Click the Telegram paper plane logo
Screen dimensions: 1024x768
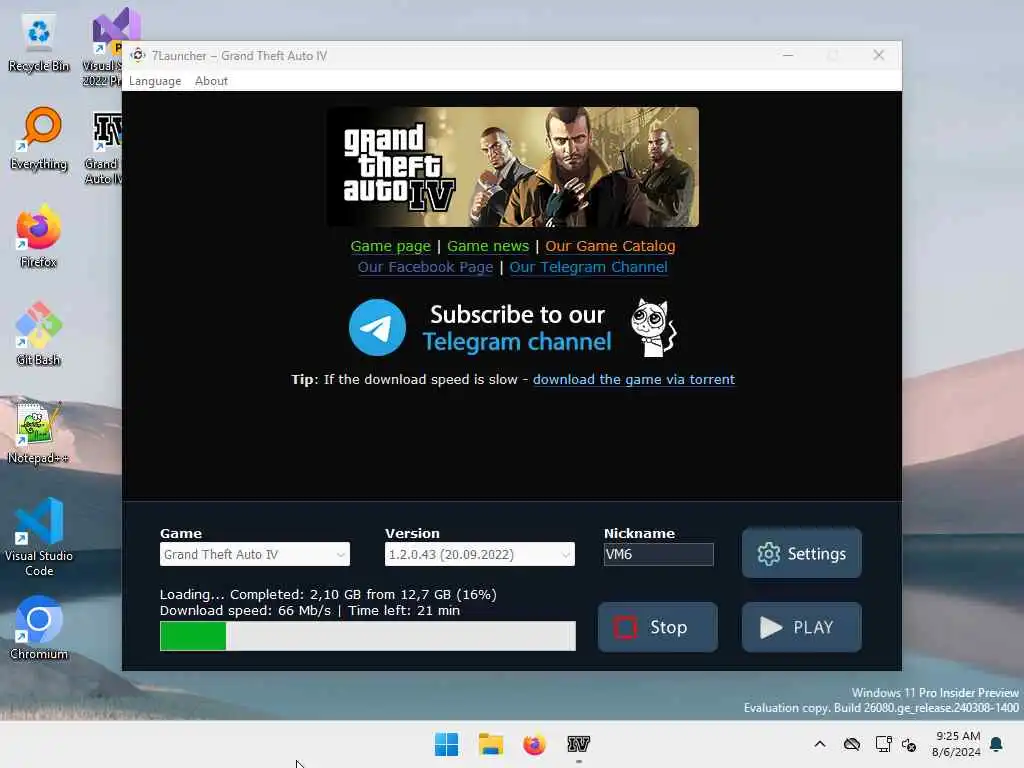377,328
